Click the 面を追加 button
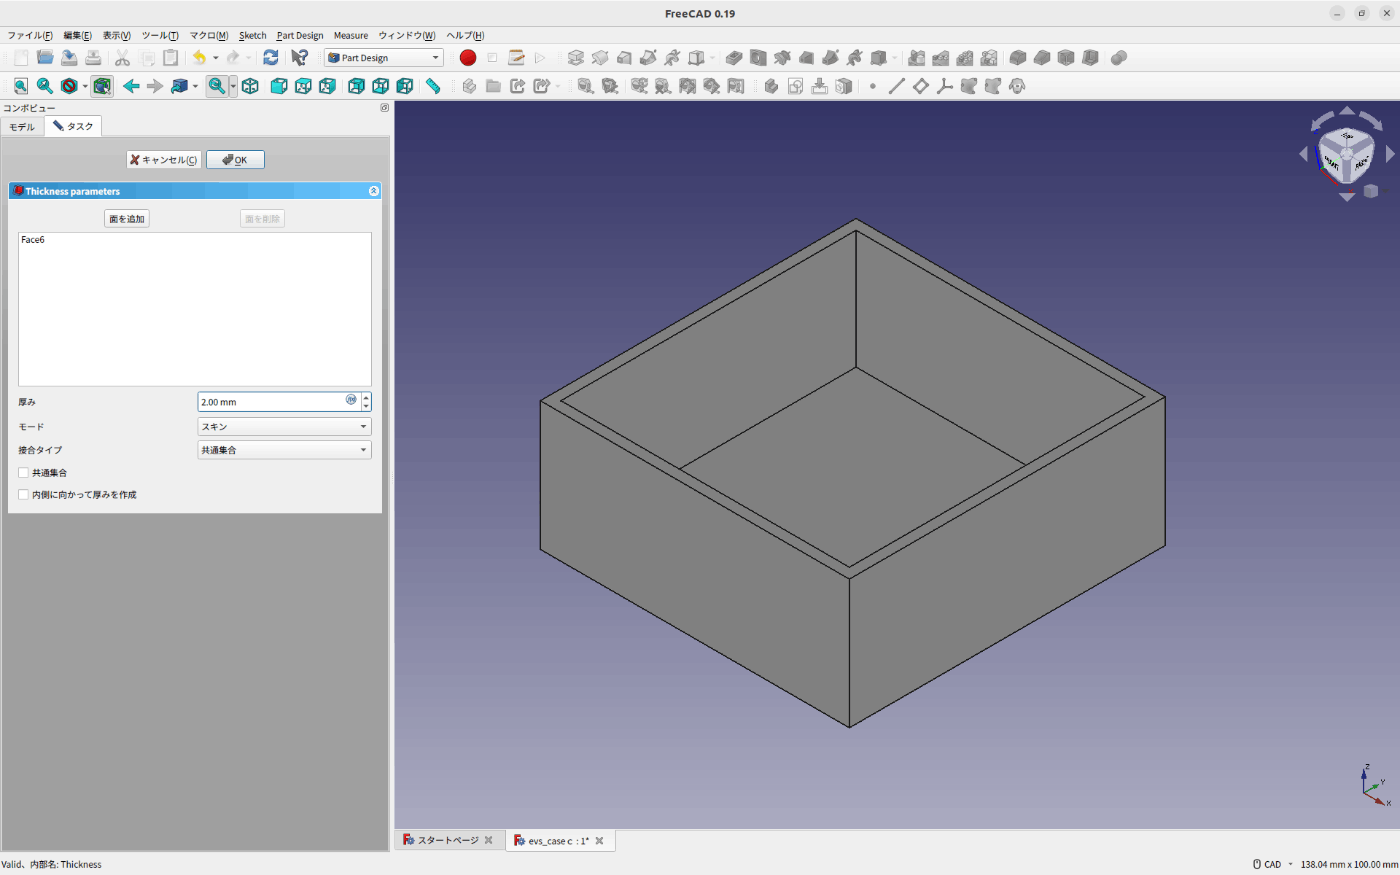 (127, 219)
